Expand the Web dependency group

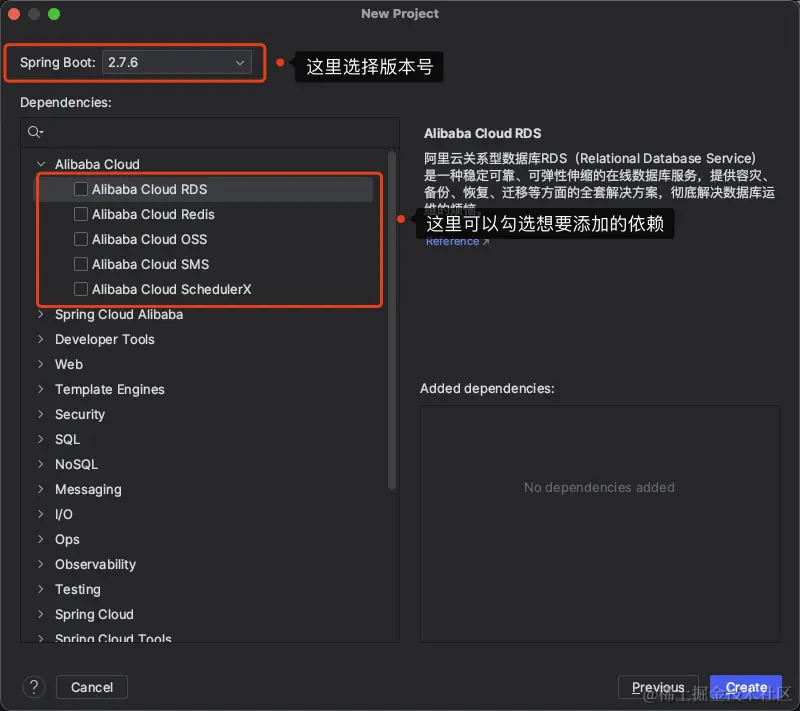click(x=41, y=364)
